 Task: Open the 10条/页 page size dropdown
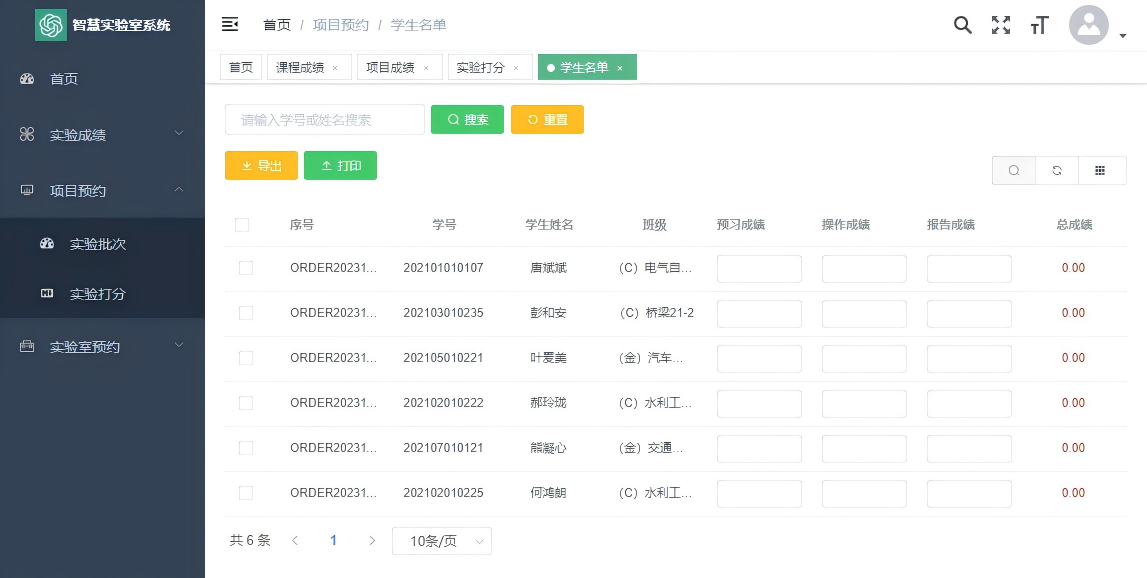[x=442, y=540]
